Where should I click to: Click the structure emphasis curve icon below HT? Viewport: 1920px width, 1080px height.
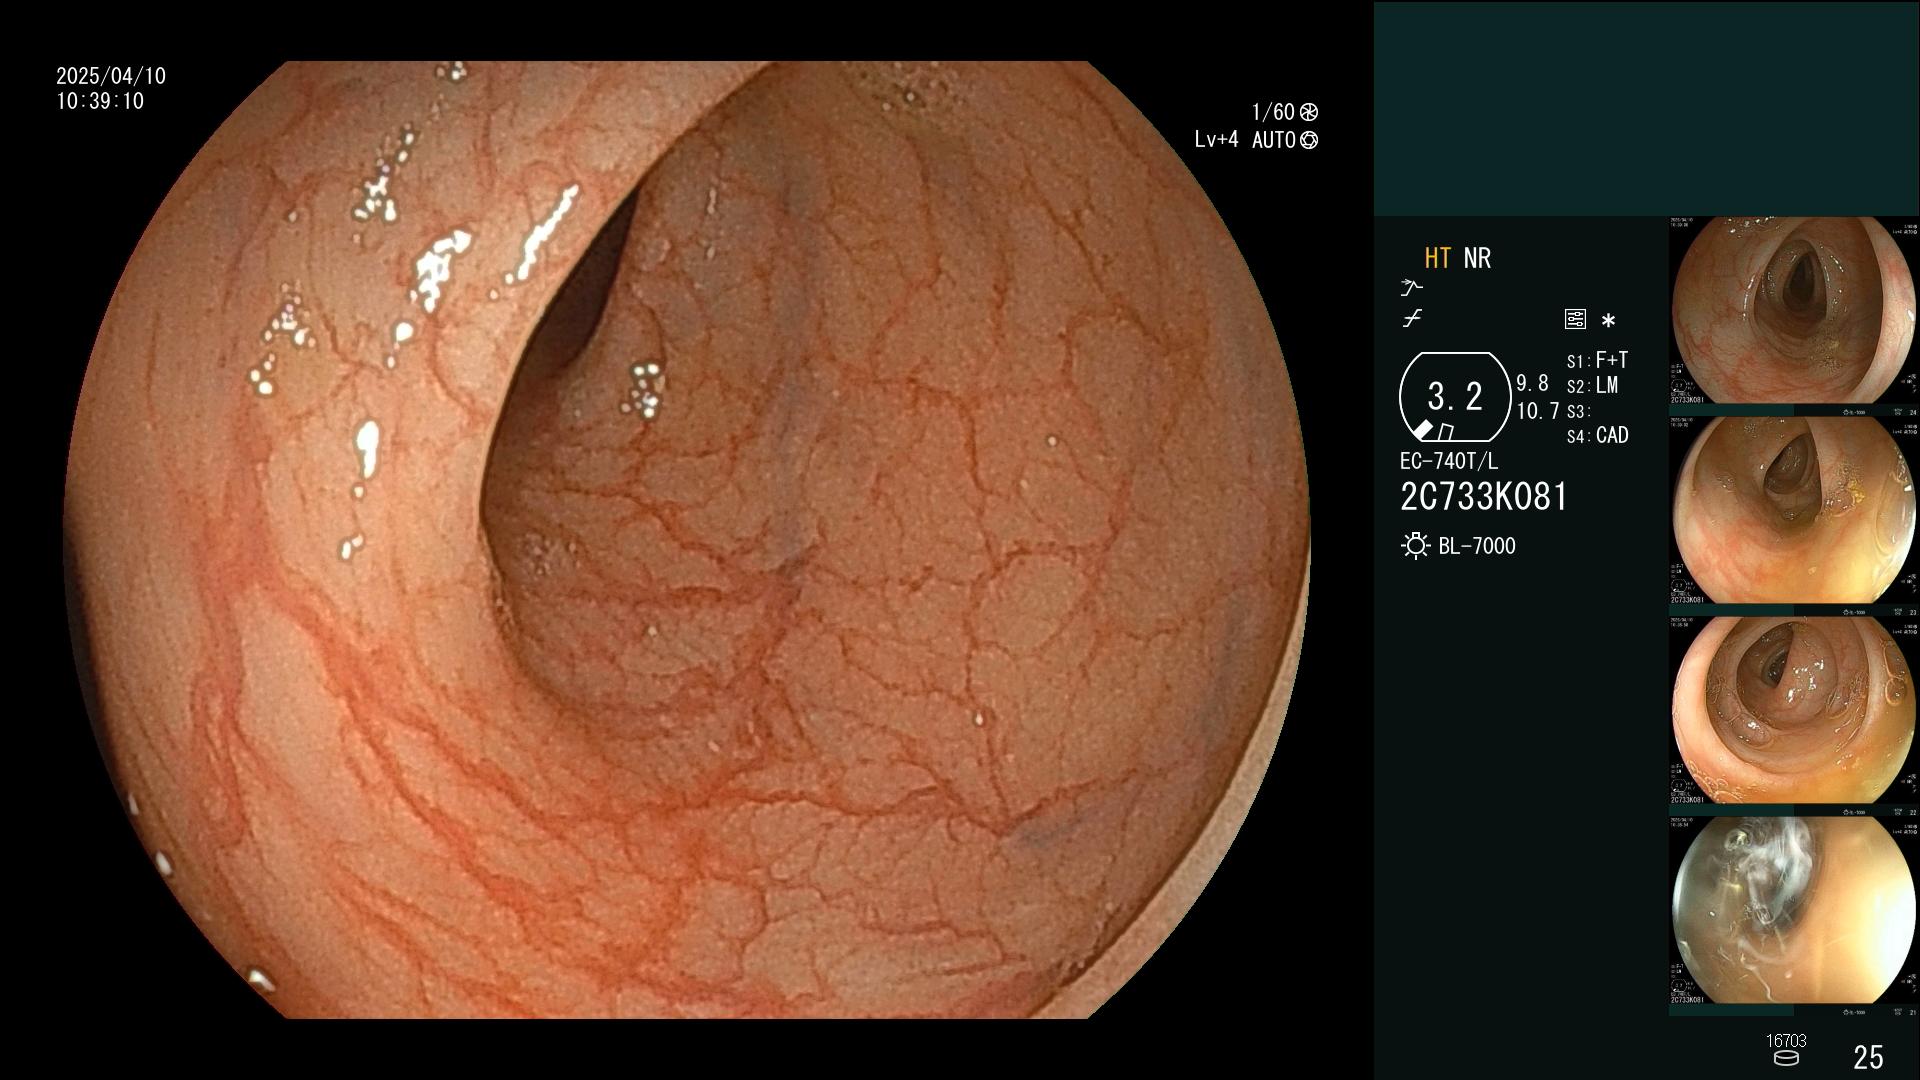pyautogui.click(x=1411, y=288)
